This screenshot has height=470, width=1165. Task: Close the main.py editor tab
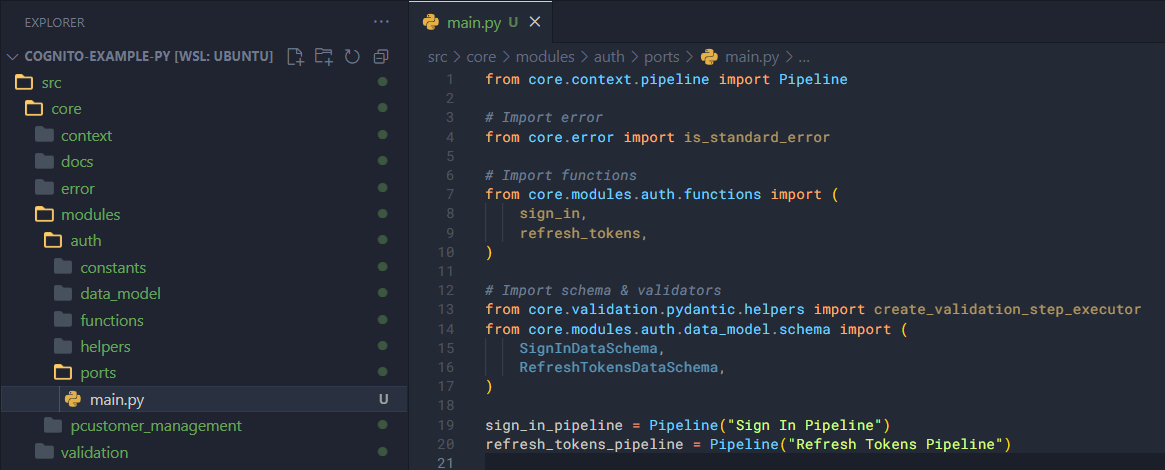[x=534, y=21]
